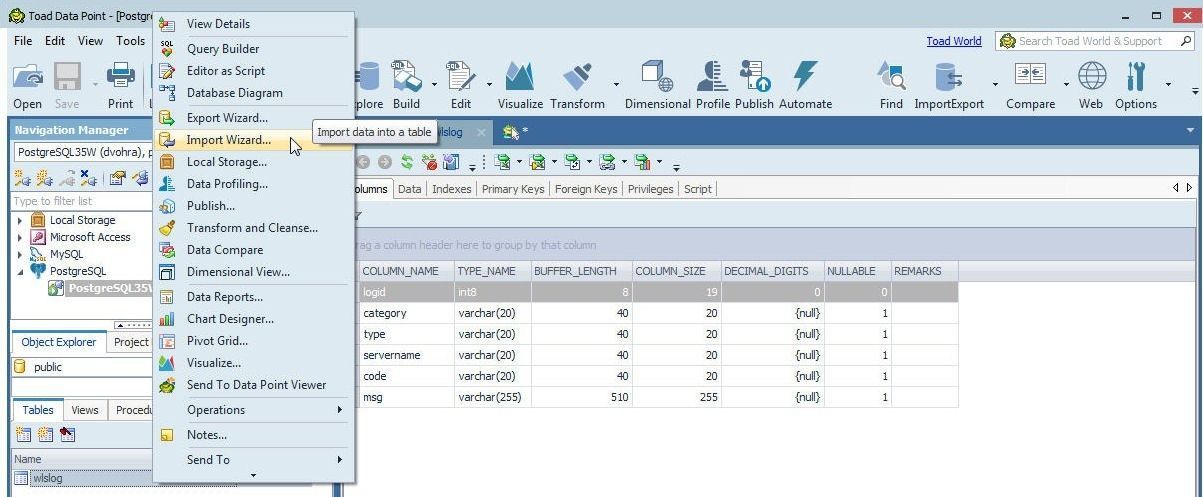Screen dimensions: 1203x497
Task: Open the Import Wizard menu entry
Action: [228, 140]
